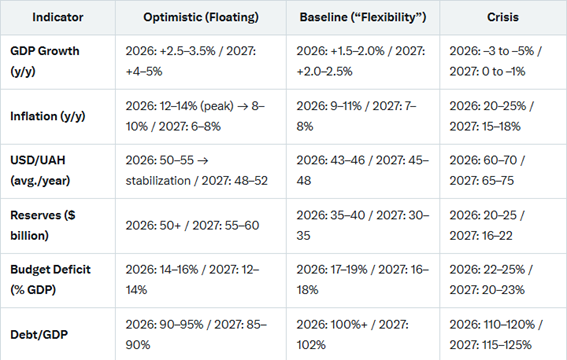Screen dimensions: 567x360
Task: Select the Inflation (y/y) row label
Action: tap(48, 116)
